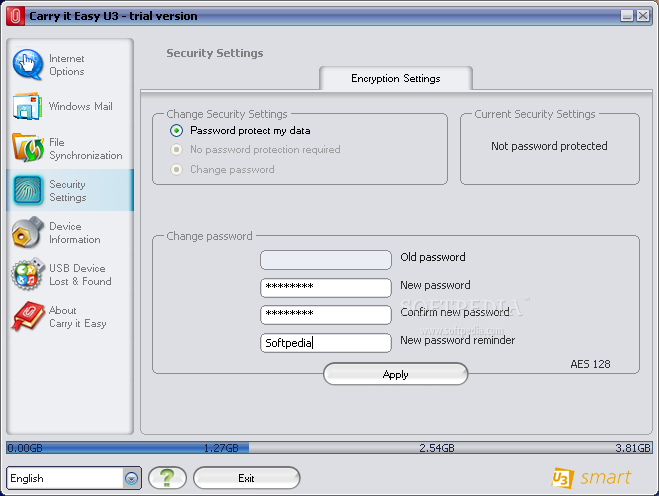659x496 pixels.
Task: Click the U3 smart logo
Action: pyautogui.click(x=591, y=478)
